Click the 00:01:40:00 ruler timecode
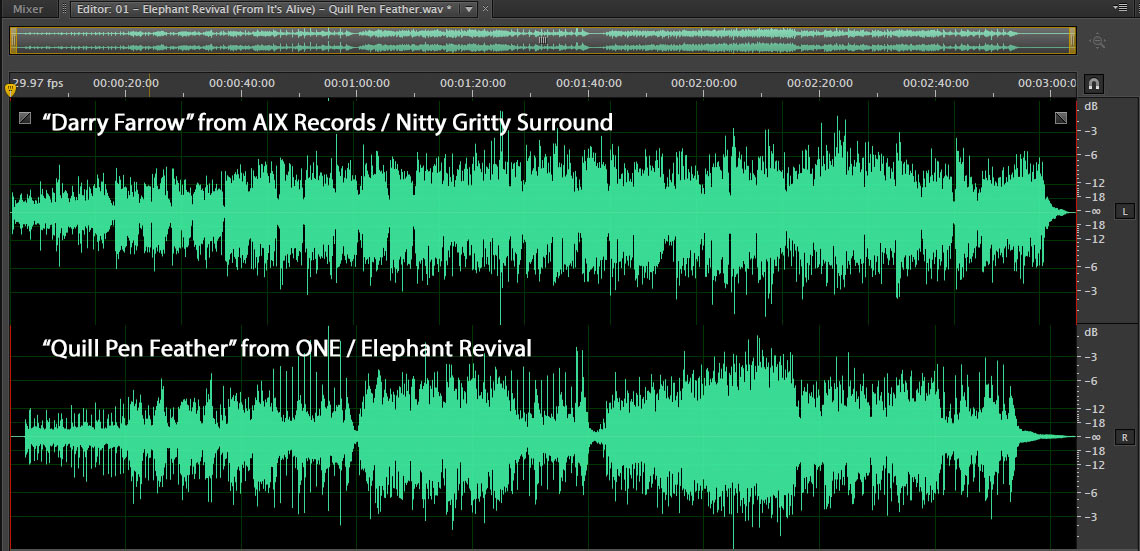1140x551 pixels. click(x=589, y=84)
